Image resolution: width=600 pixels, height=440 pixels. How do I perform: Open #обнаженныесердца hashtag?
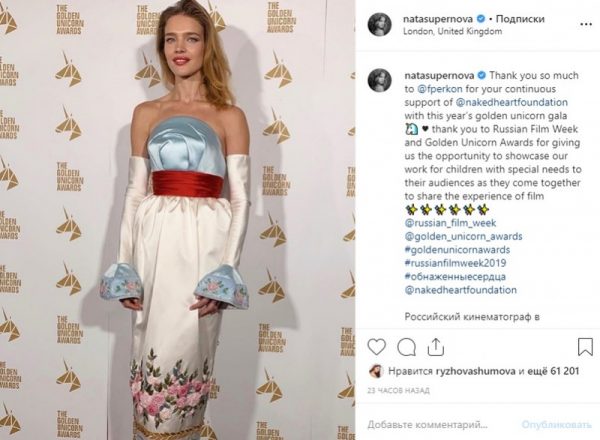click(455, 277)
